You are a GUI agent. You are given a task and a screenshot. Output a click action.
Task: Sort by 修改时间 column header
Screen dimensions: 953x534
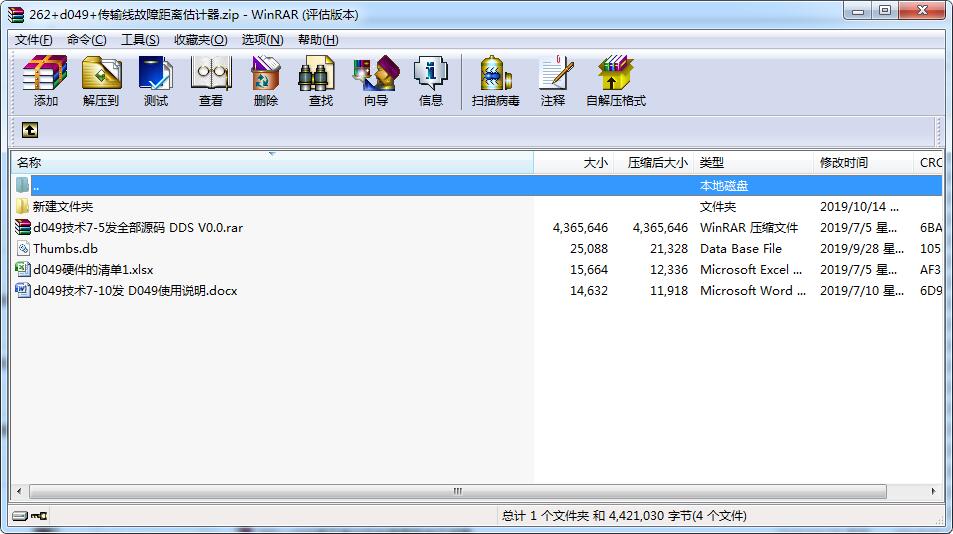[863, 163]
